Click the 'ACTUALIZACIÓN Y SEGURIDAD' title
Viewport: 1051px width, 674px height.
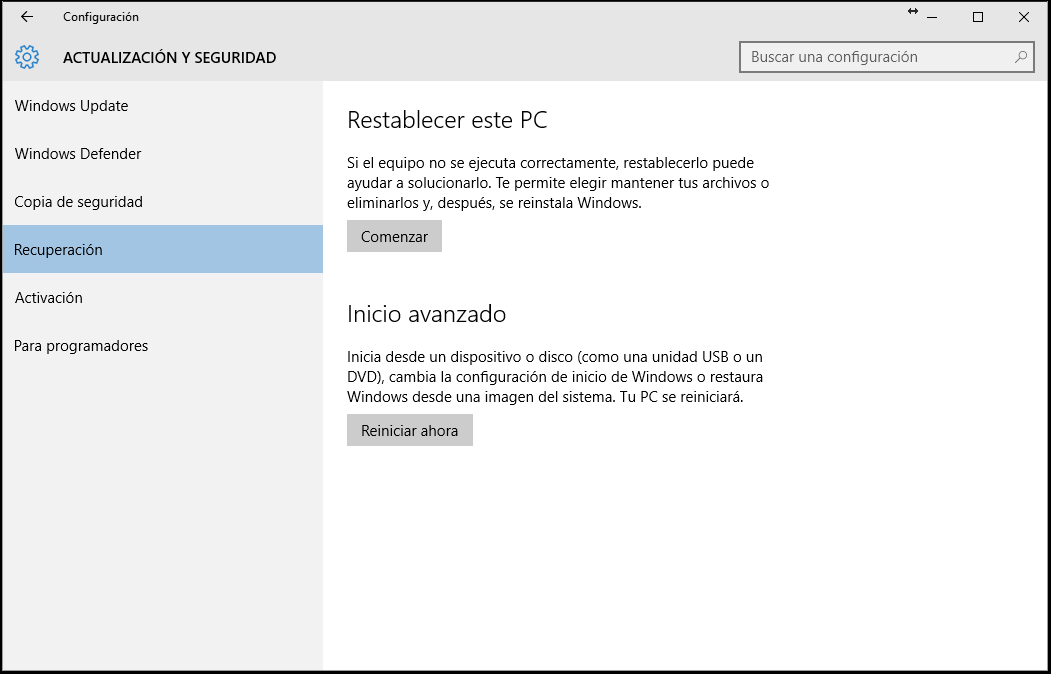pos(170,58)
